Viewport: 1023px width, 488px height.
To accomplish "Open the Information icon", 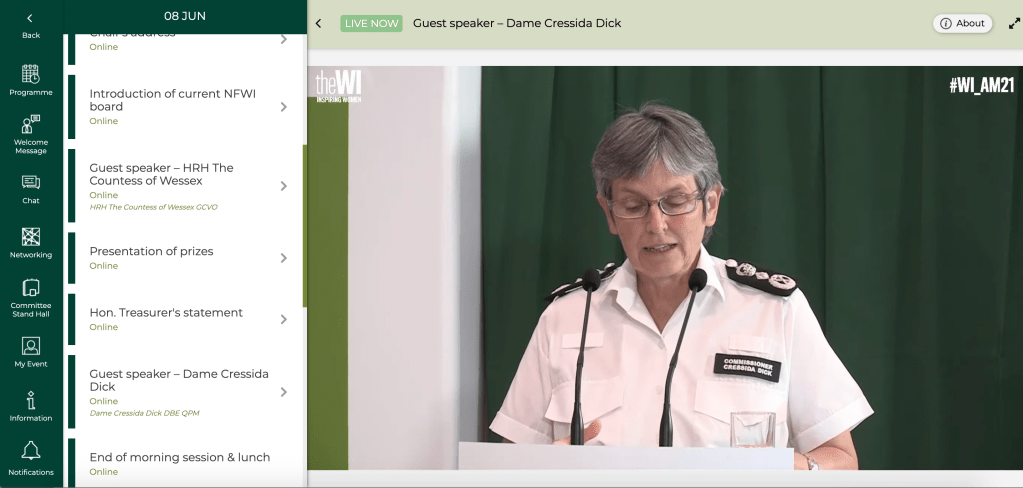I will pyautogui.click(x=31, y=400).
